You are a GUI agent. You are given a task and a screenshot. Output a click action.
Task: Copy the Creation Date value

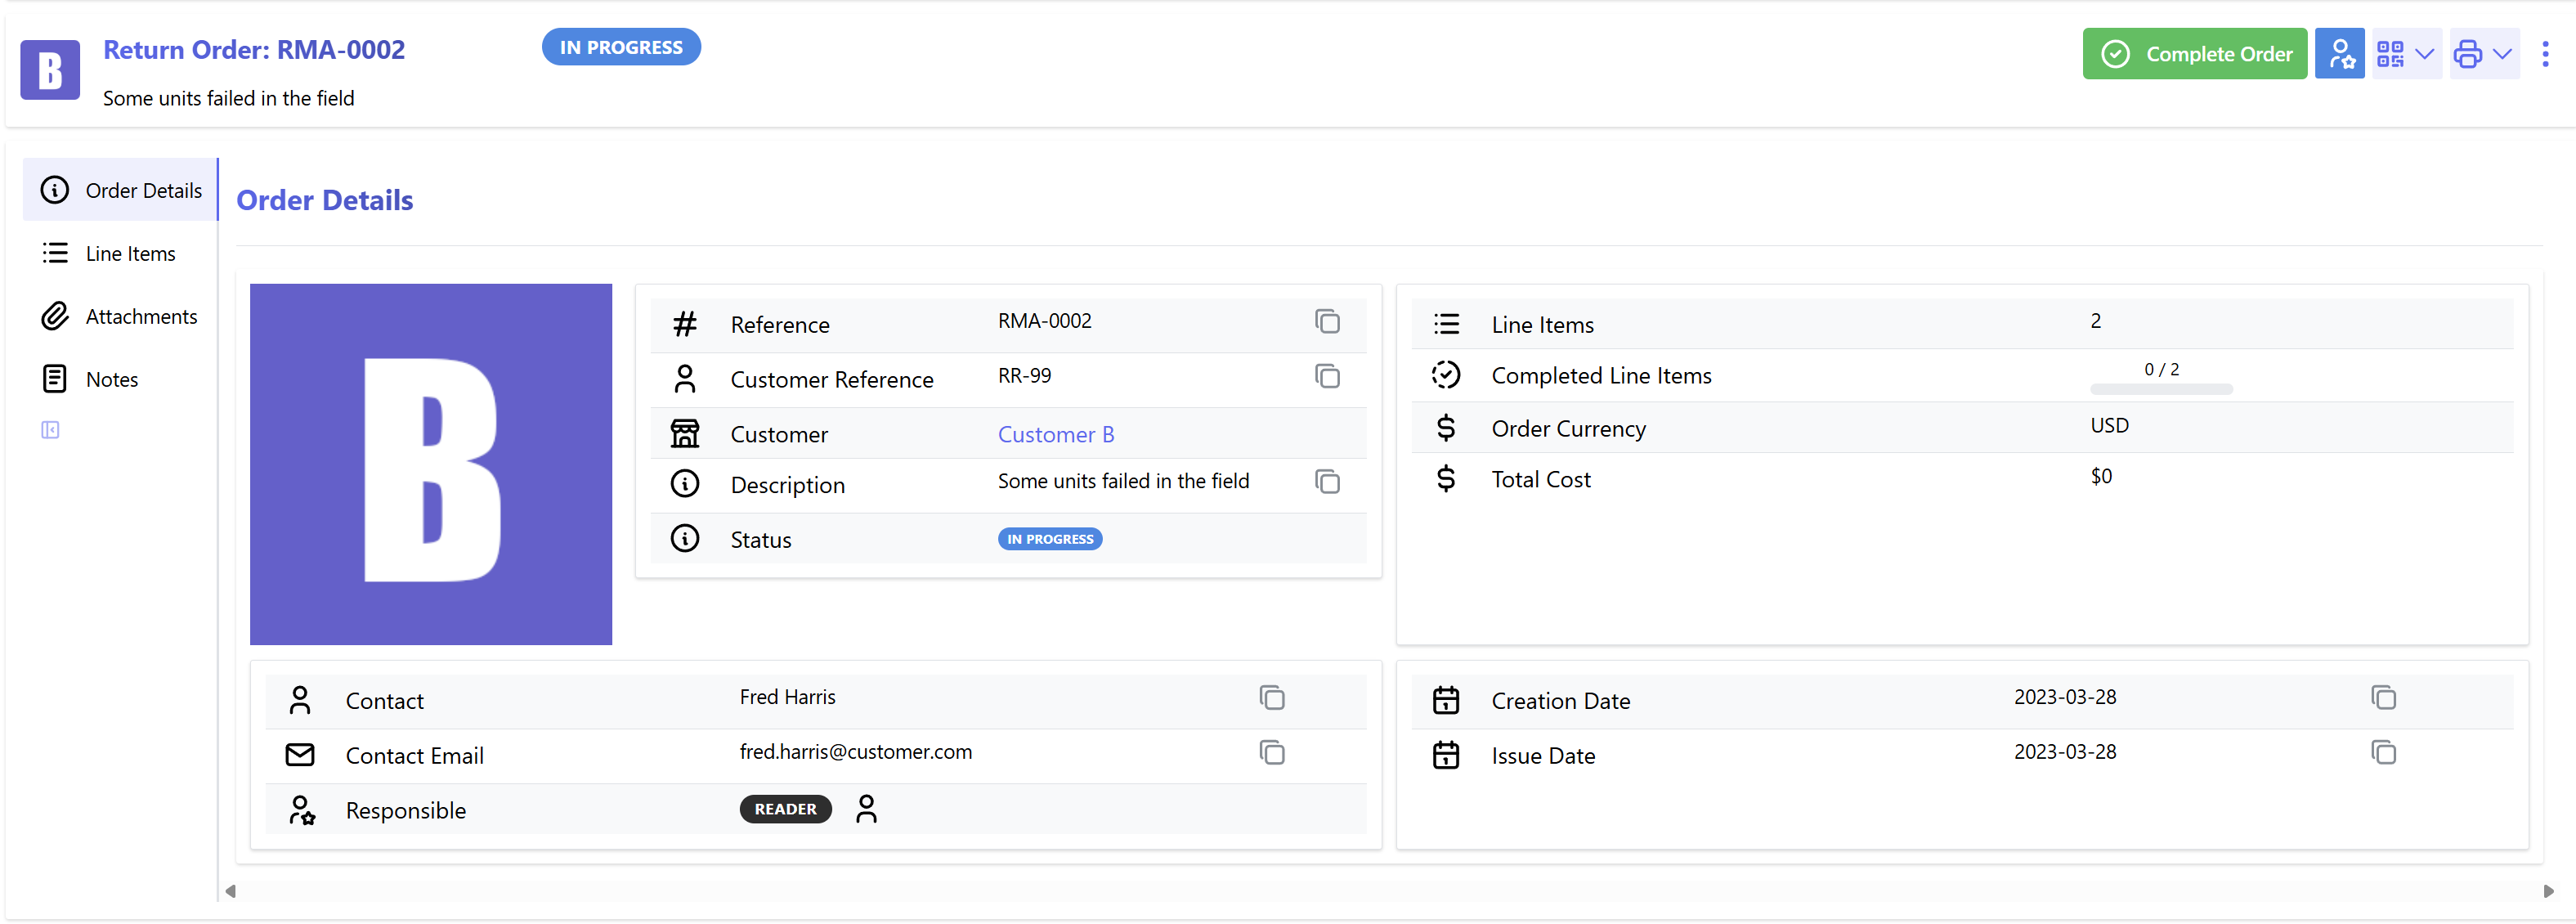tap(2383, 698)
